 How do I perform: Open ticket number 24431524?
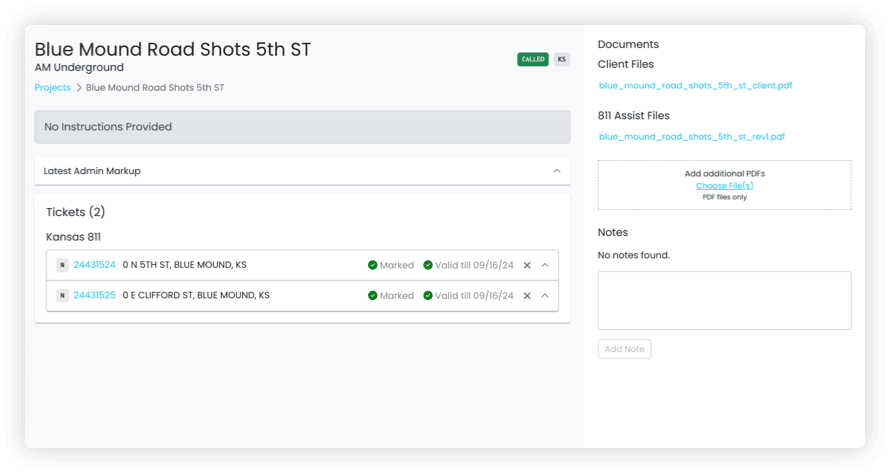[x=94, y=266]
